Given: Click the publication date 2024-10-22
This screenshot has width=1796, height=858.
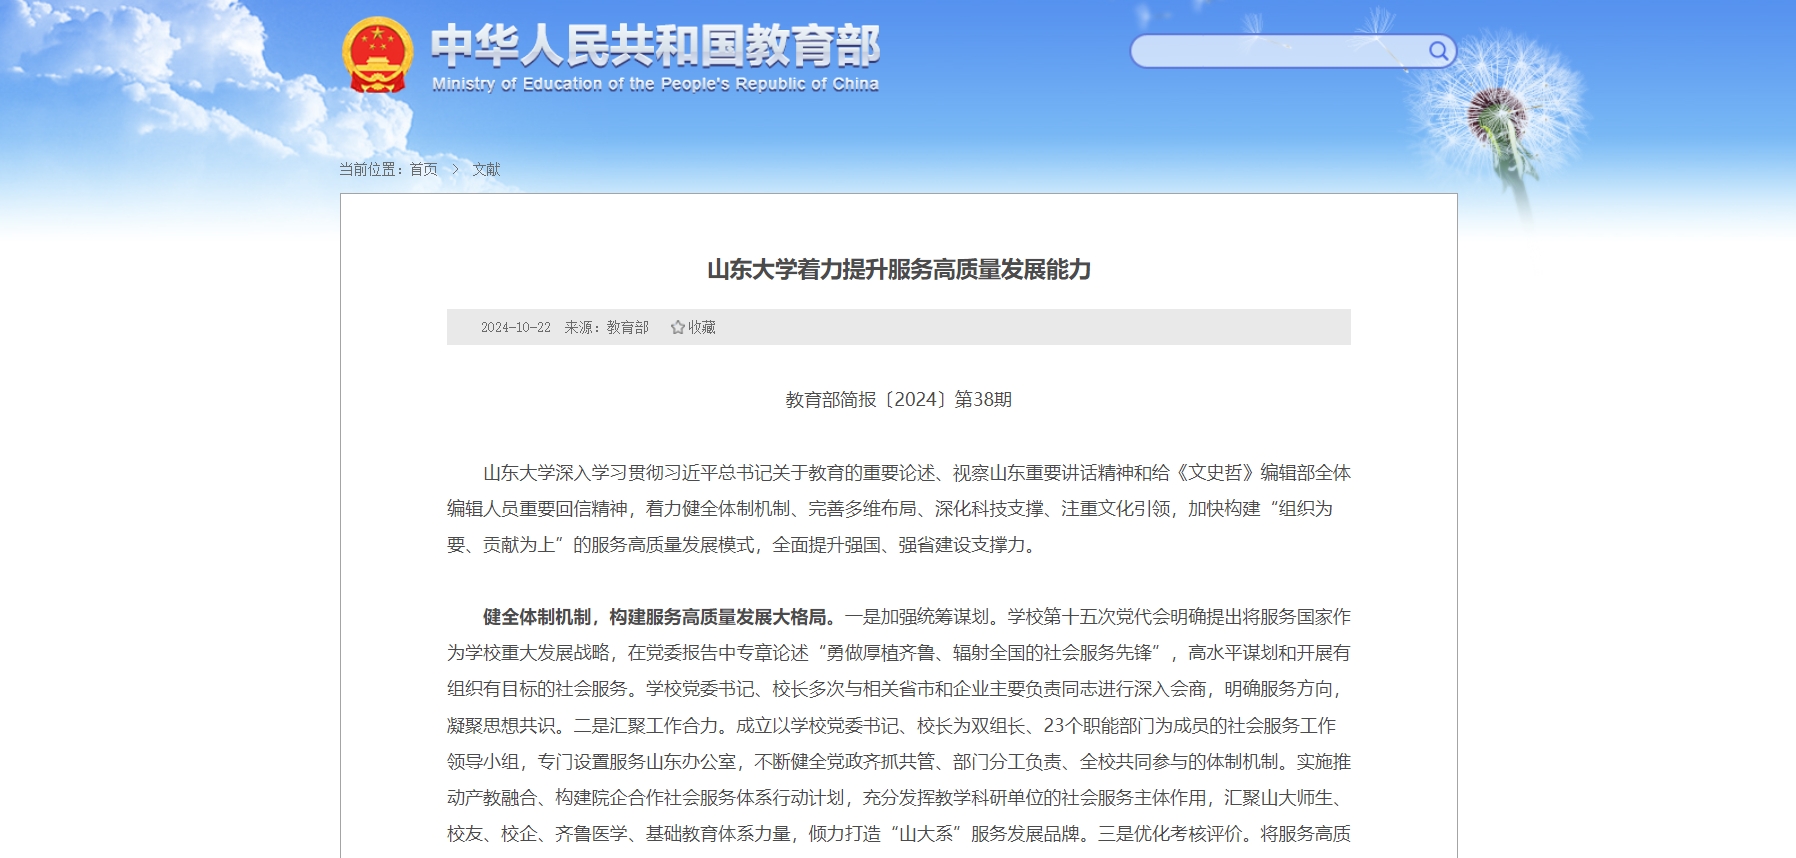Looking at the screenshot, I should tap(516, 327).
